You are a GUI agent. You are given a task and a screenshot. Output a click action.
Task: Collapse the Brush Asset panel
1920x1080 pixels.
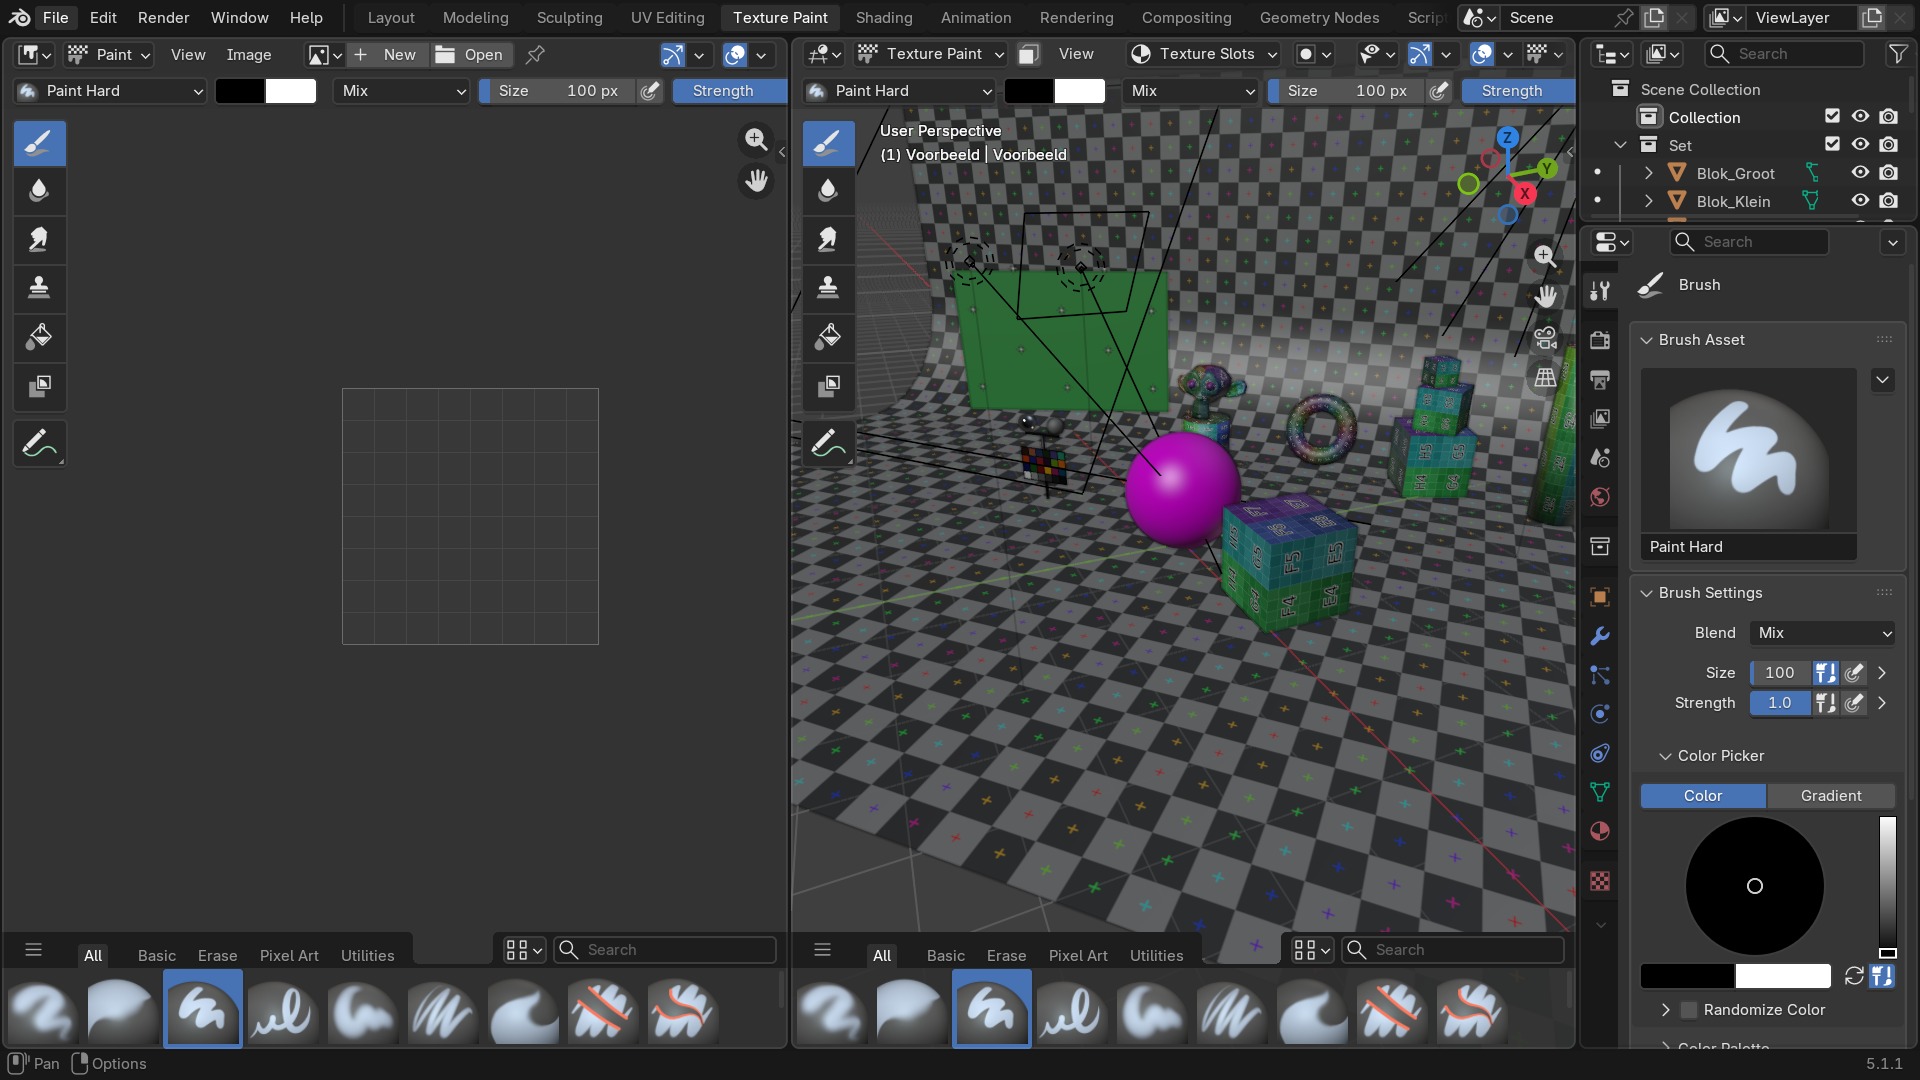tap(1646, 340)
